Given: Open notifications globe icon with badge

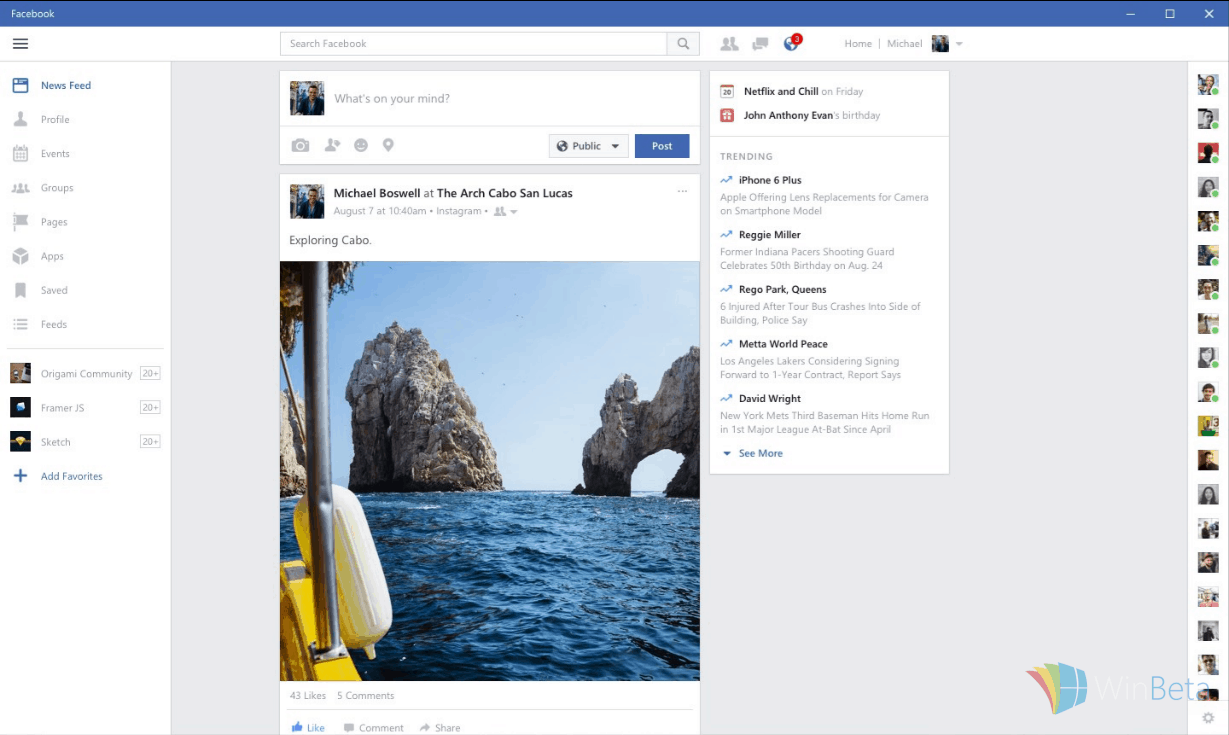Looking at the screenshot, I should [791, 44].
